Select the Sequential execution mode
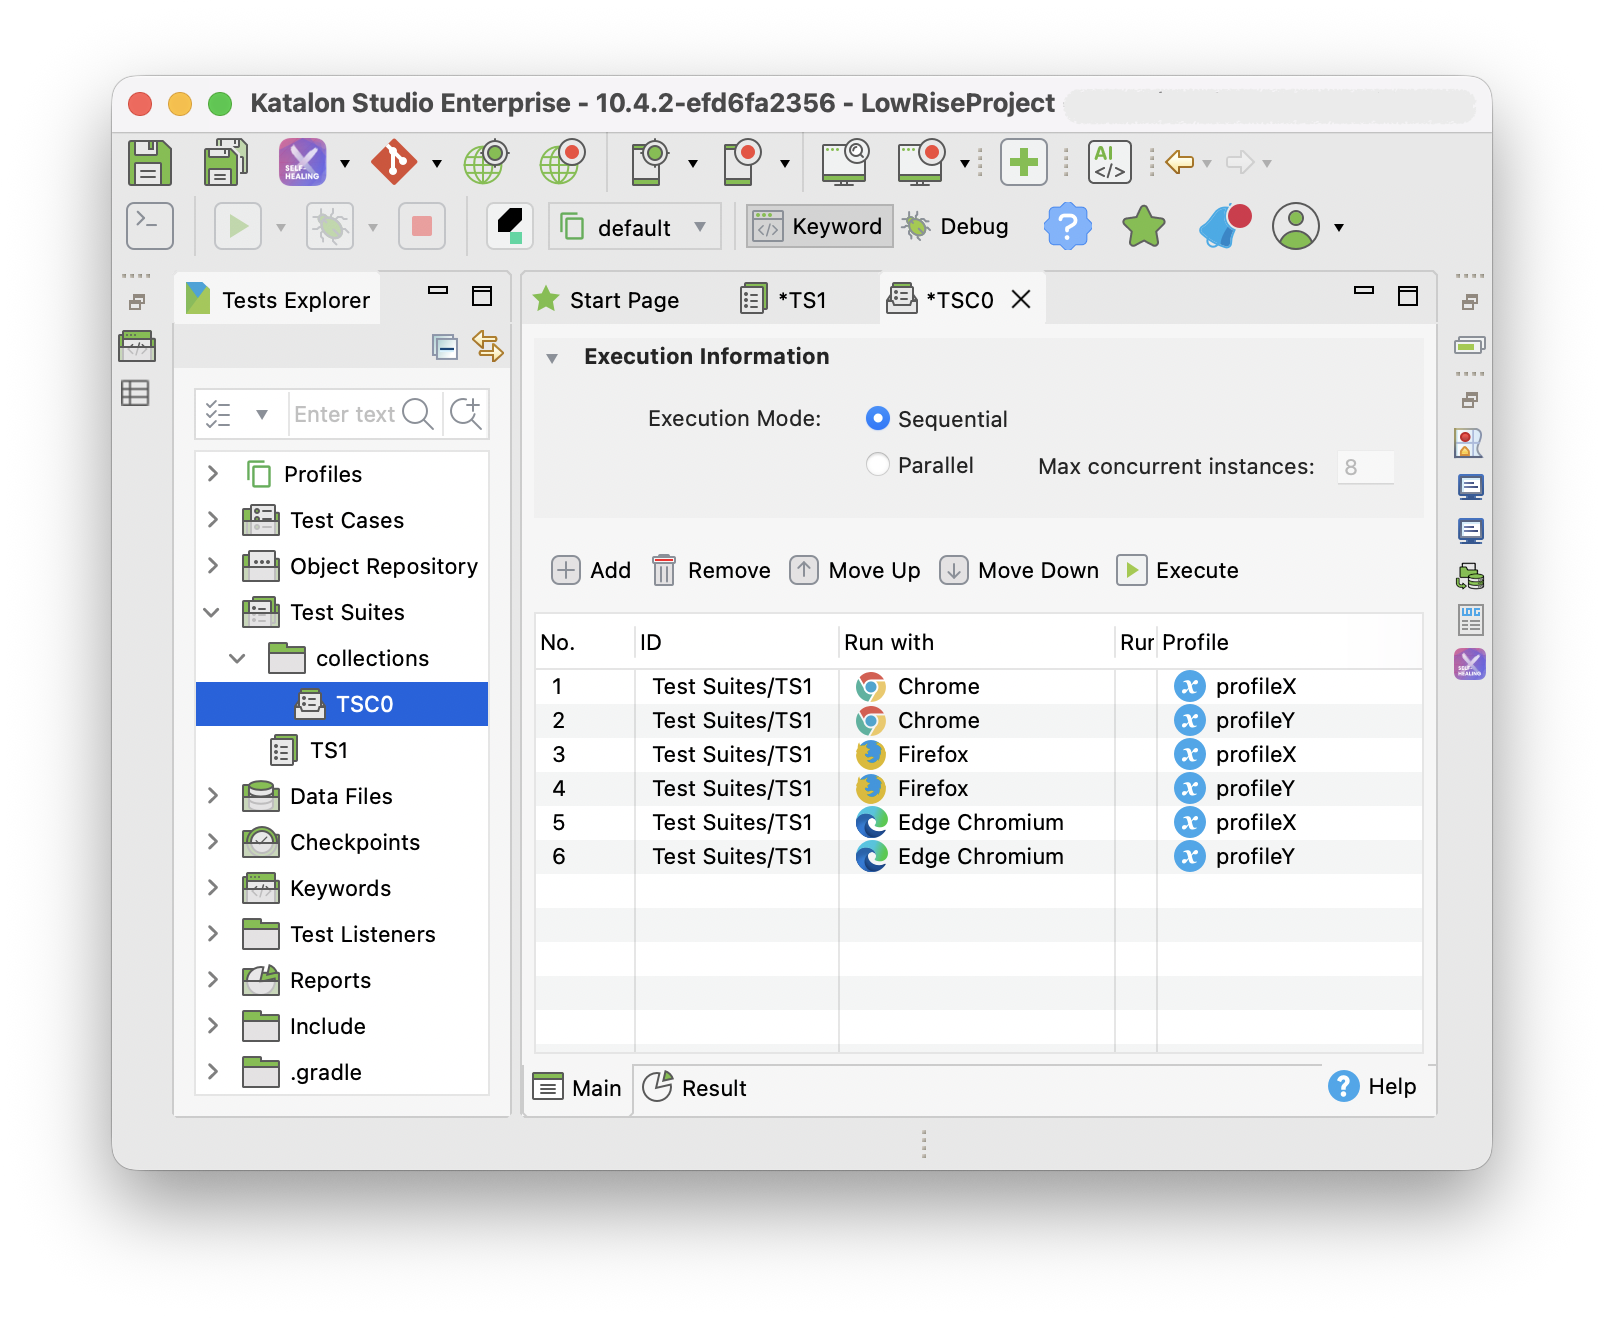 877,419
